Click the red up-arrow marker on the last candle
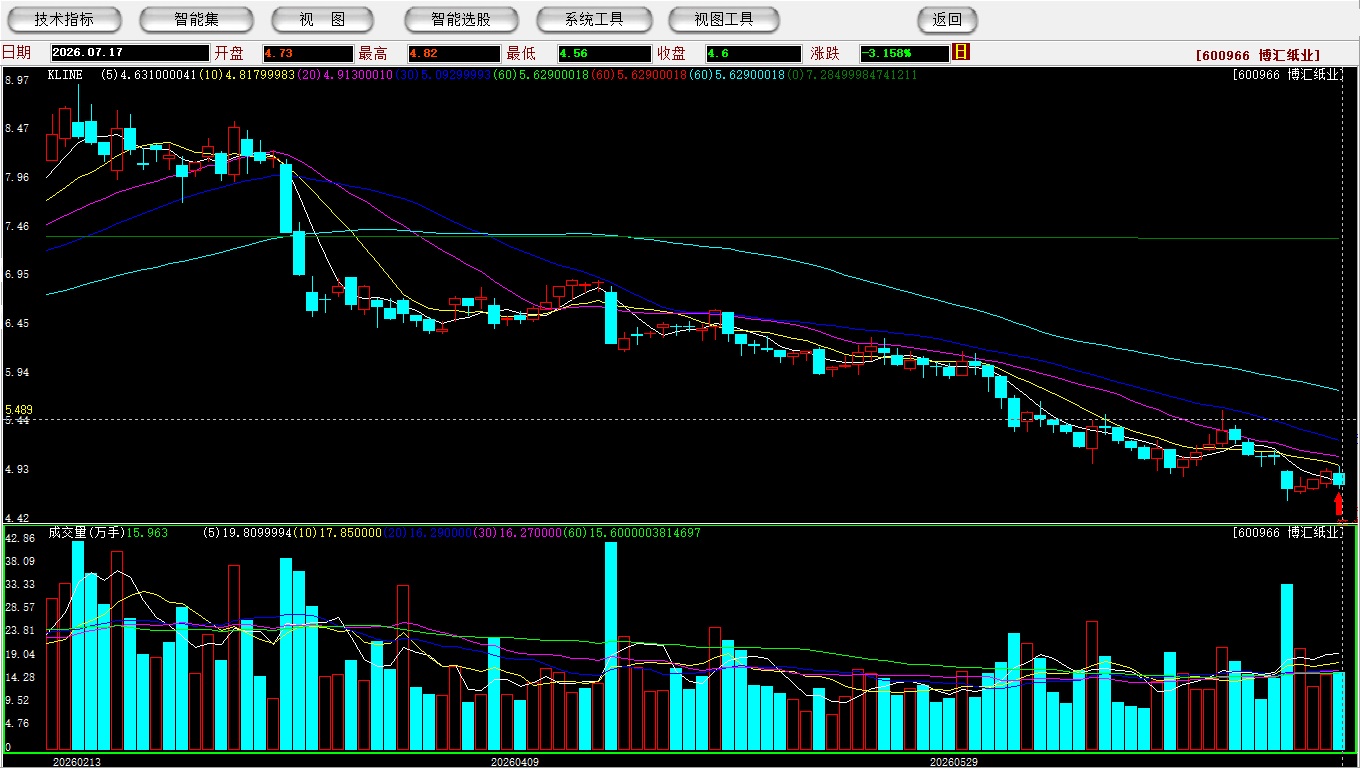 click(1339, 504)
